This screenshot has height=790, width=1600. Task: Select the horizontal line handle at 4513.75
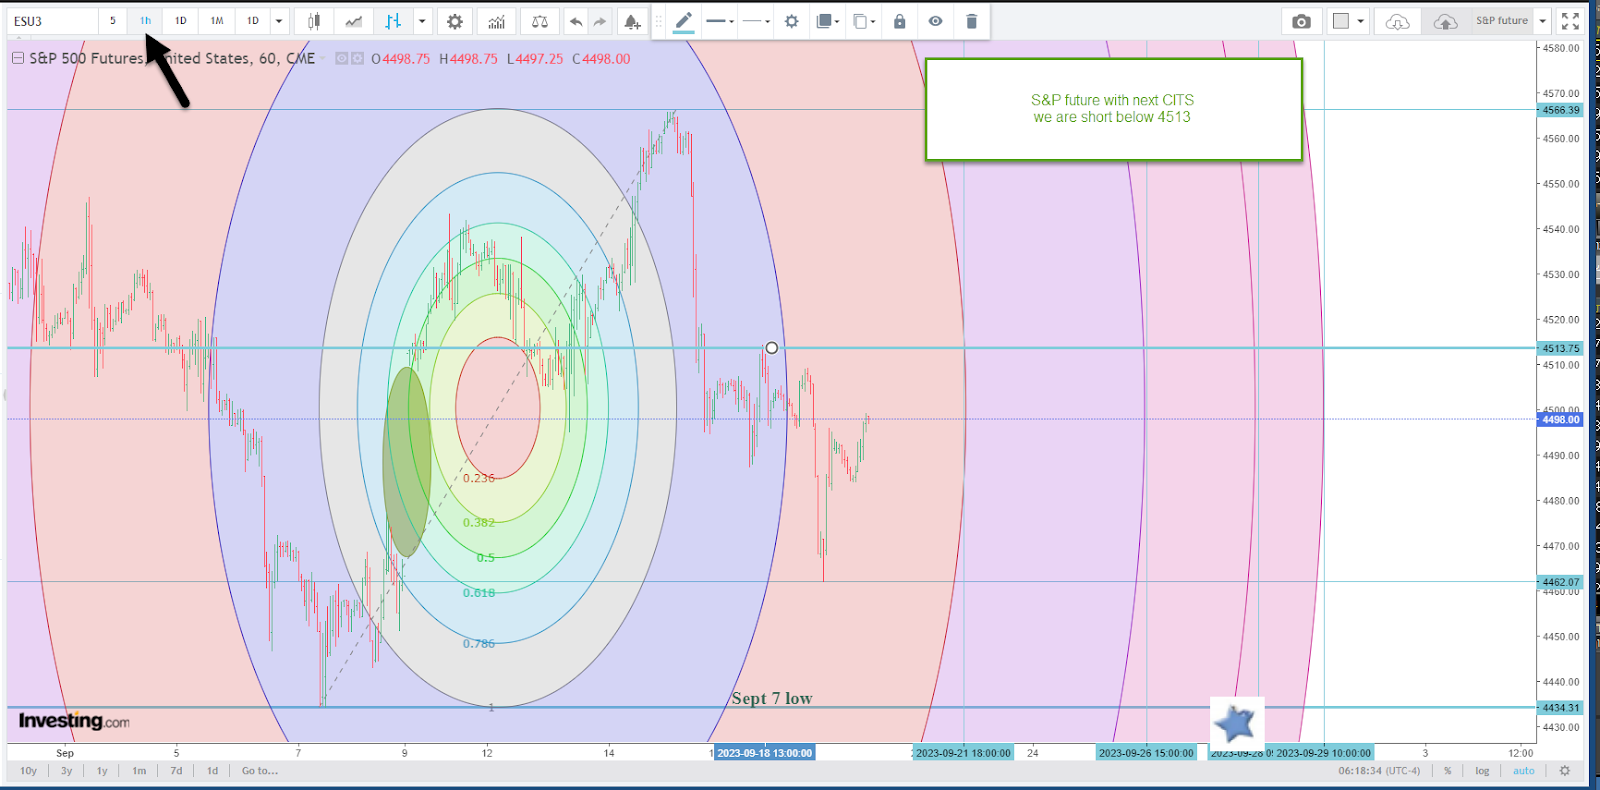[771, 348]
